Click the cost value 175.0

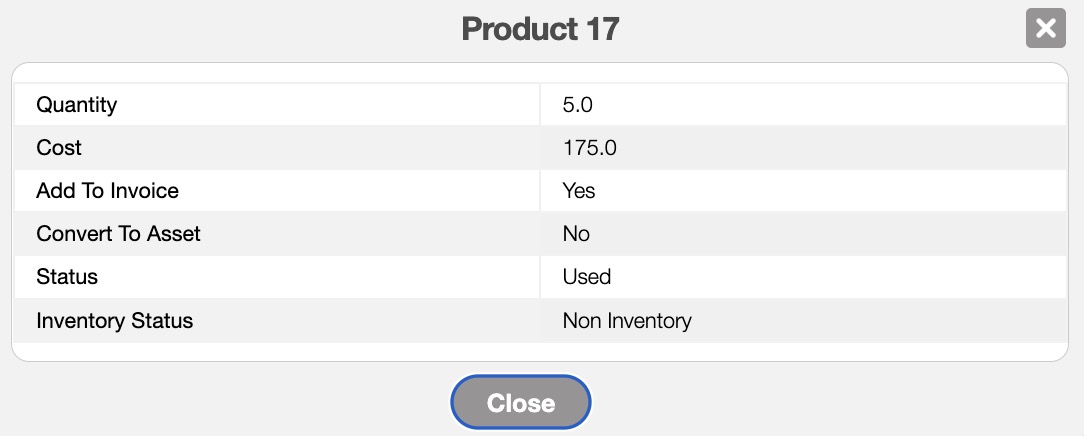click(x=590, y=148)
